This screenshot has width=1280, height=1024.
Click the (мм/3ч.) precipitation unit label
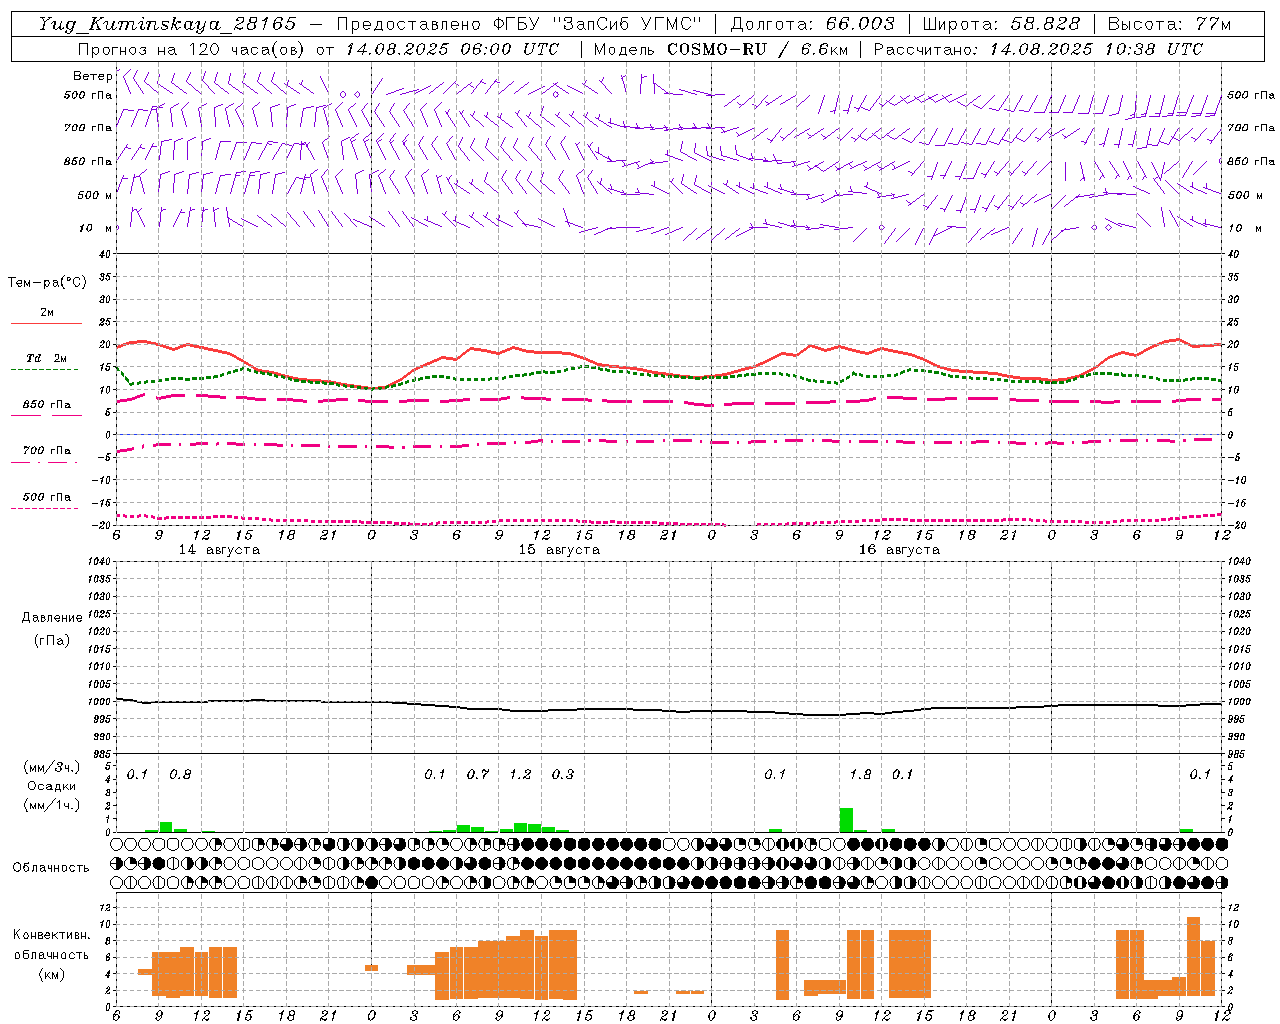coord(52,767)
